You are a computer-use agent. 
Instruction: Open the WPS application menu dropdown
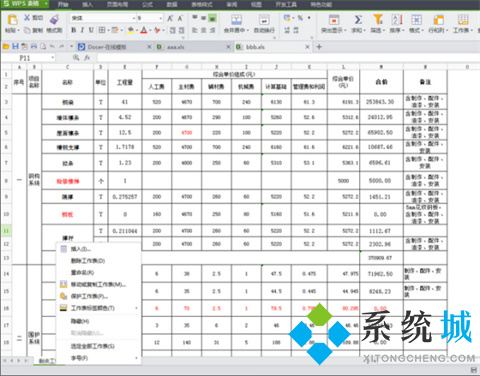[x=46, y=4]
